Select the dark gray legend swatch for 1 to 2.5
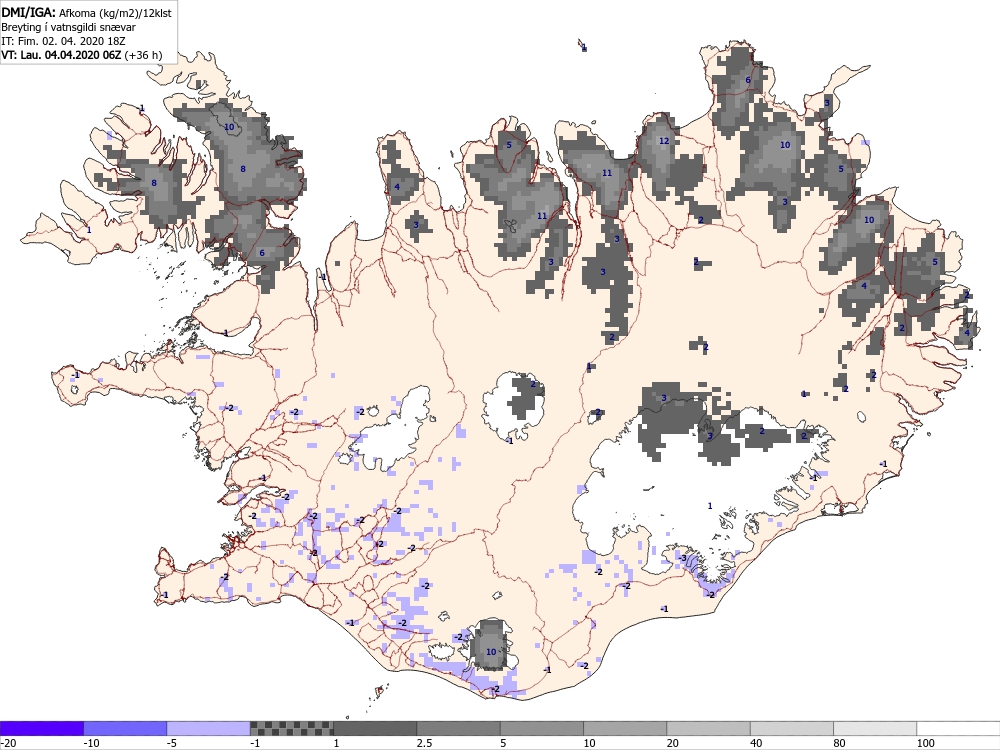The height and width of the screenshot is (750, 1000). click(375, 728)
